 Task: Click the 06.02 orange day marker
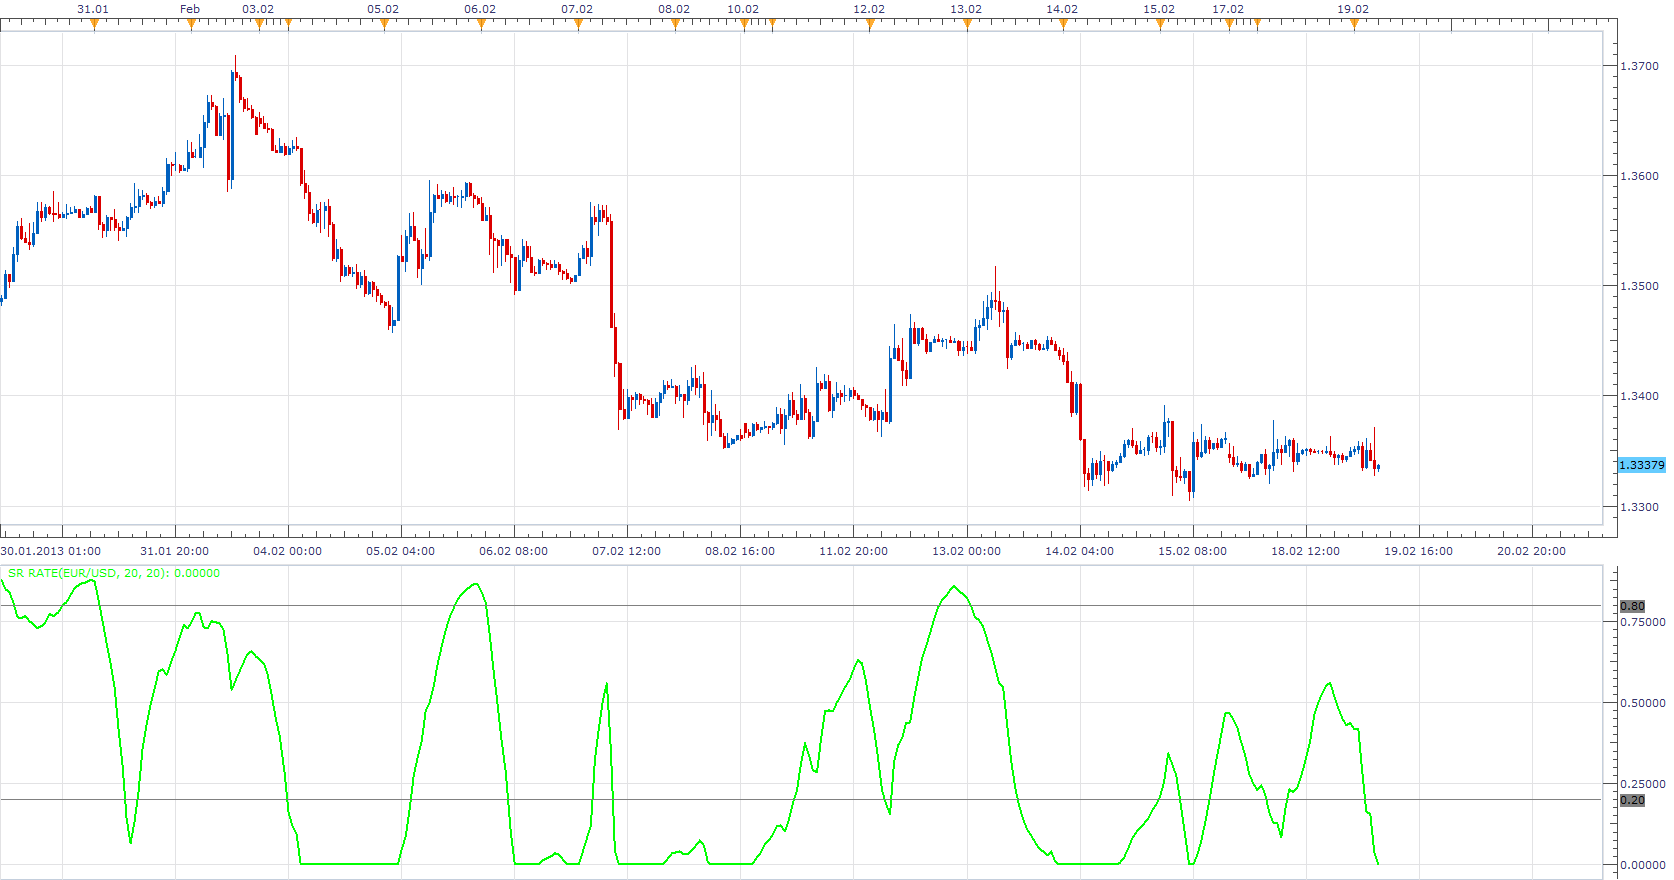click(481, 25)
